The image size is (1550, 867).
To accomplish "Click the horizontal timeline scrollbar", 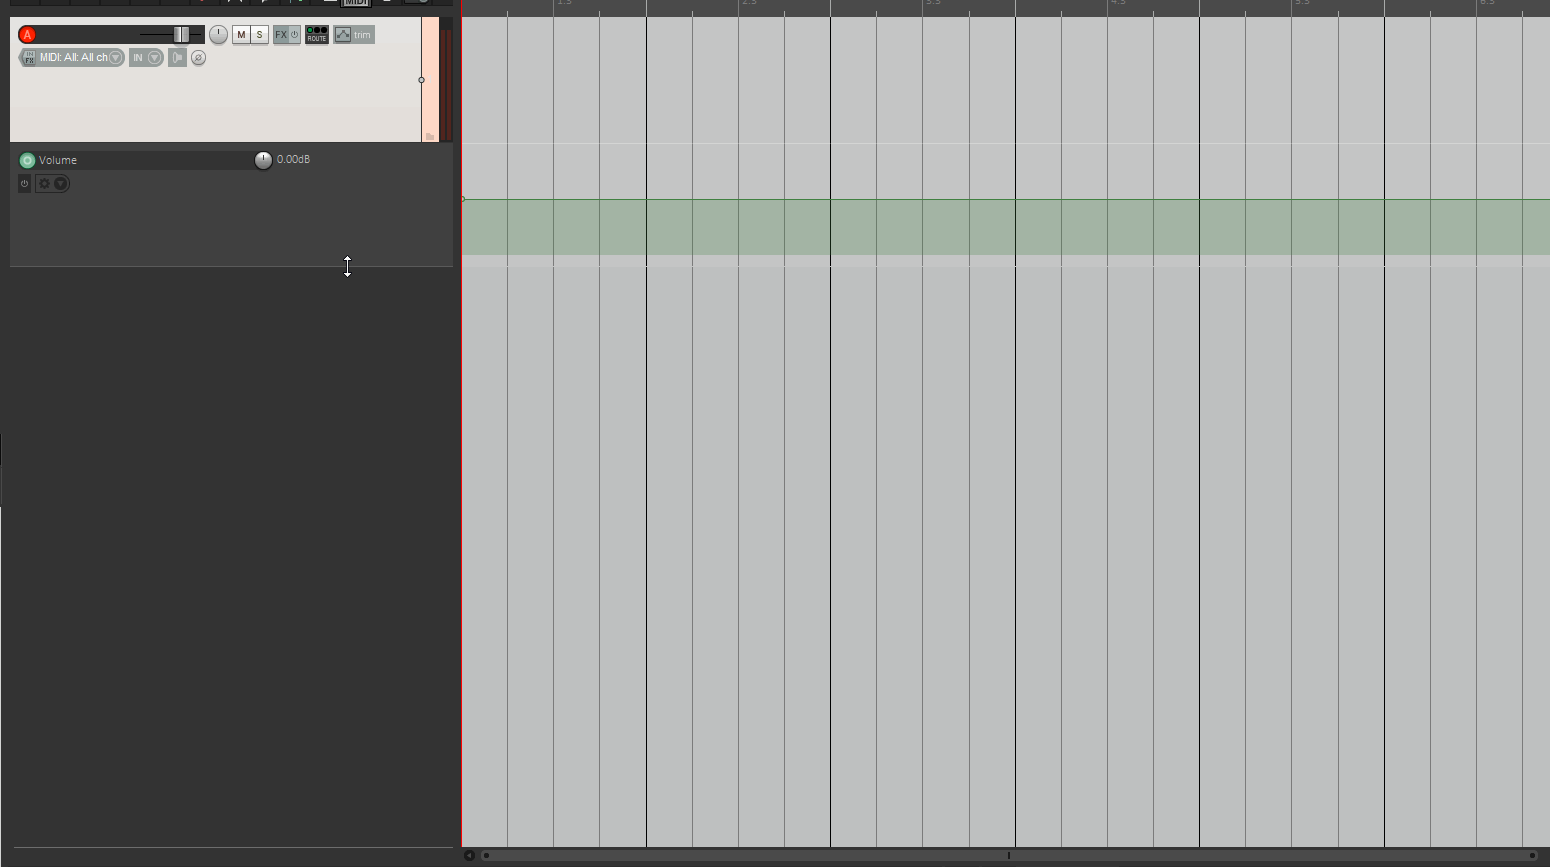I will click(x=1008, y=855).
